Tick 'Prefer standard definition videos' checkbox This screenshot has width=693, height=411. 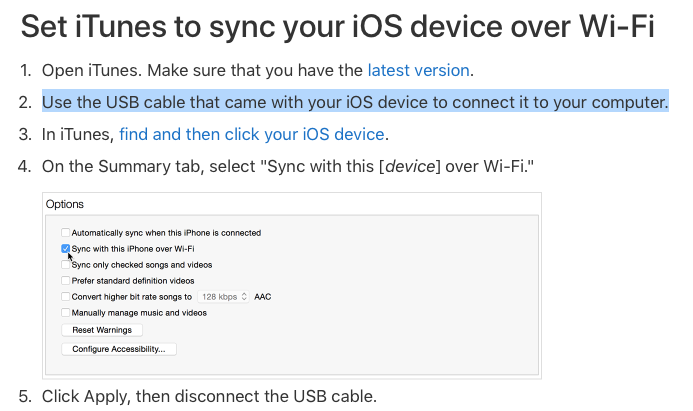click(66, 281)
